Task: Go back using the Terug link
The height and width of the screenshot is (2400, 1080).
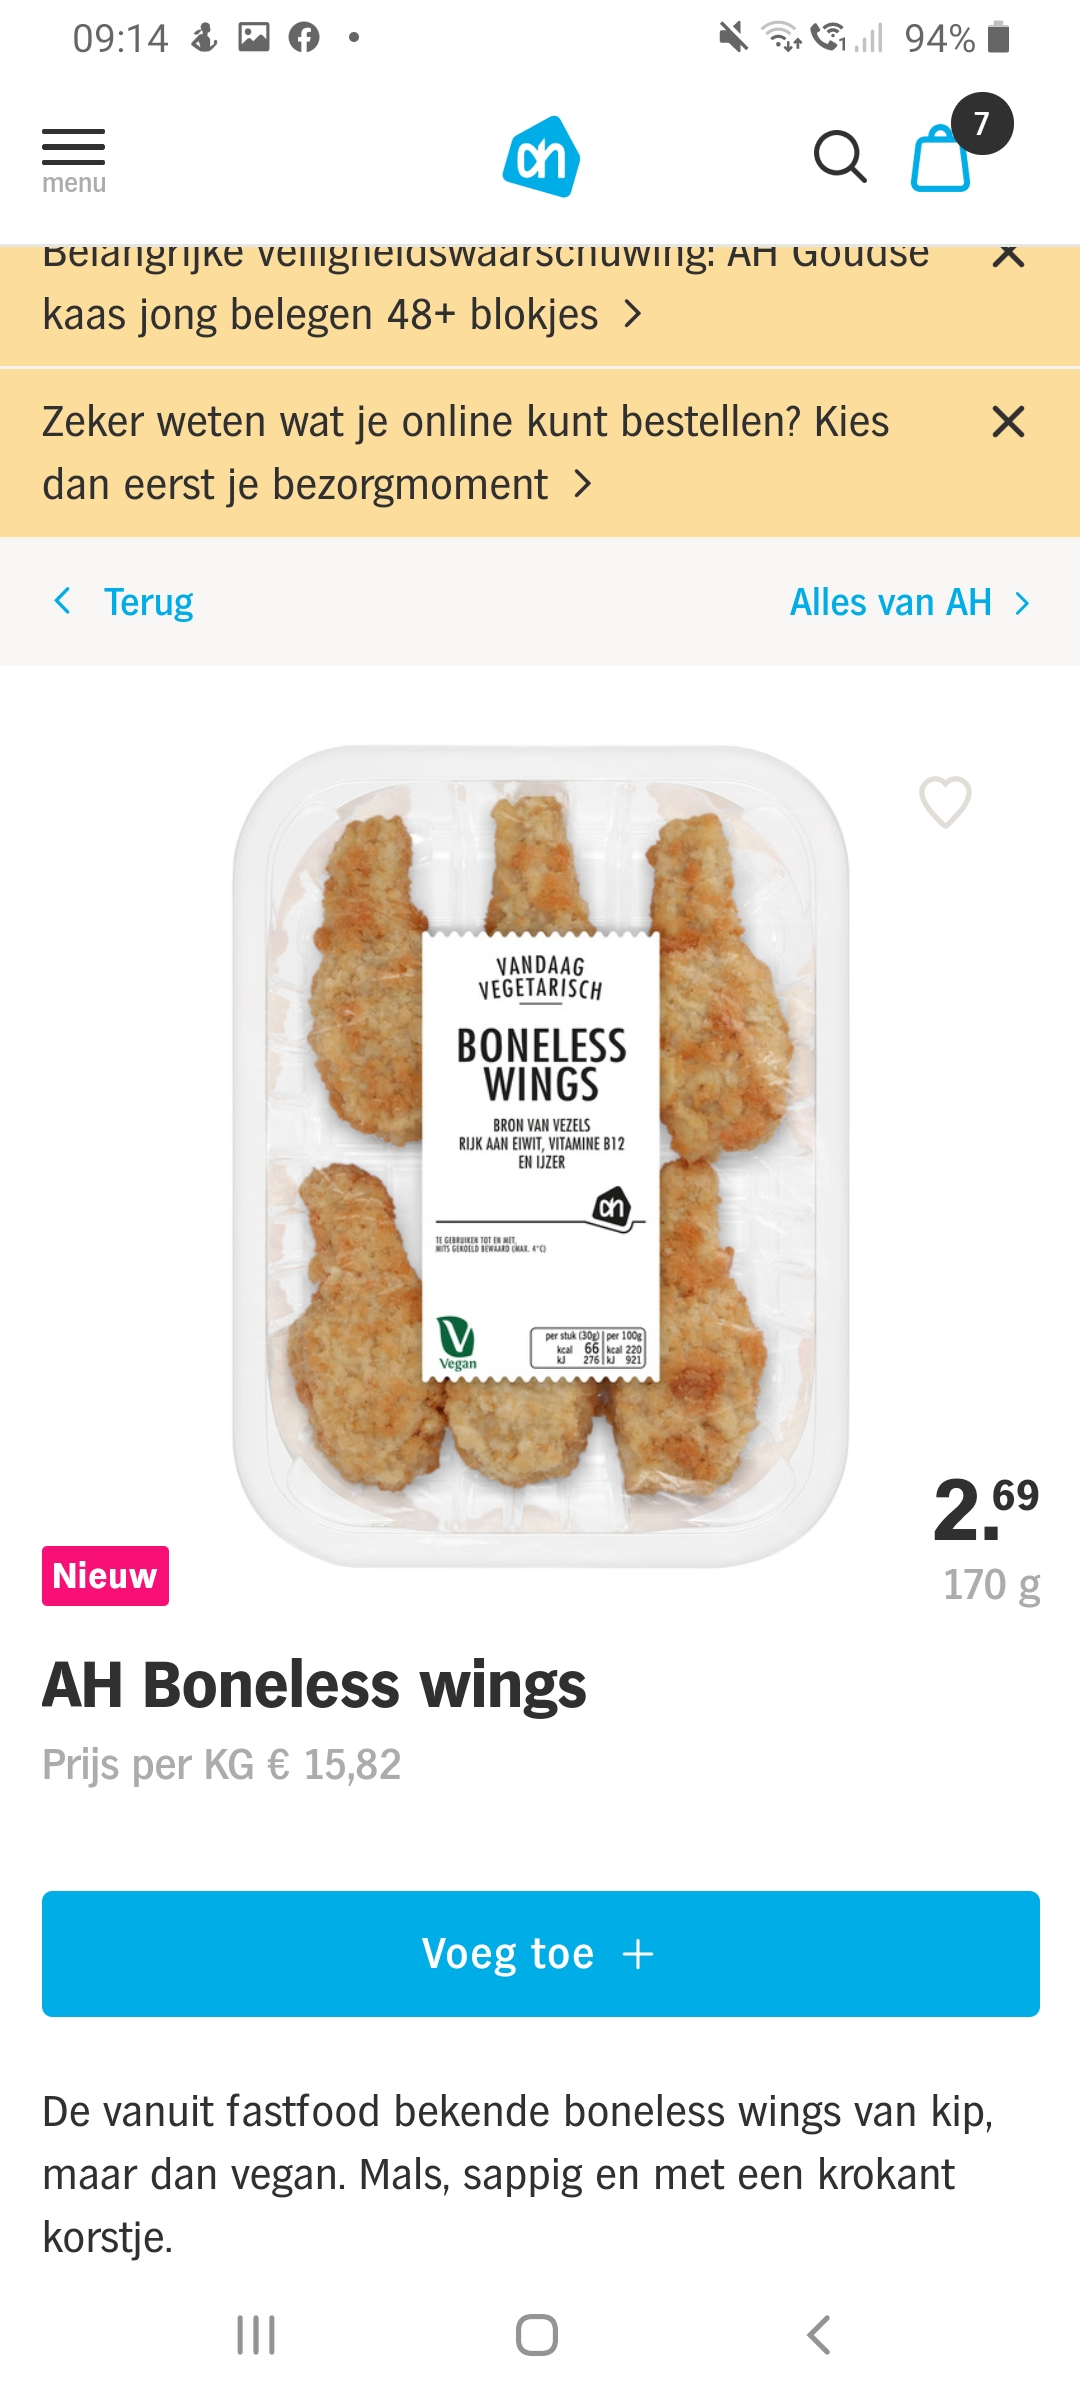Action: (124, 602)
